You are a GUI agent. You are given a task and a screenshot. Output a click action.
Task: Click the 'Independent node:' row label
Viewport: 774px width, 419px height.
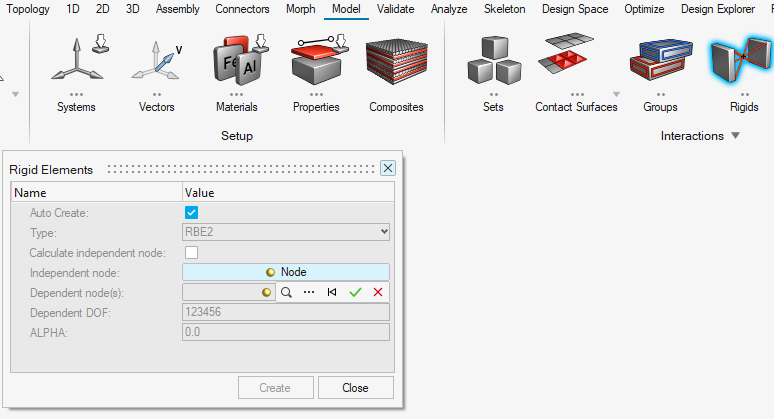75,273
